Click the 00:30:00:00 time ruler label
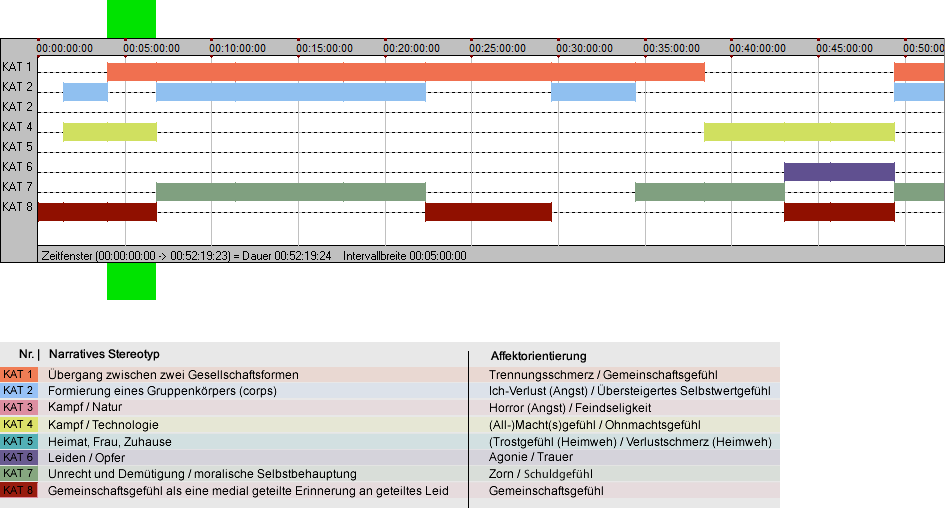 click(584, 48)
